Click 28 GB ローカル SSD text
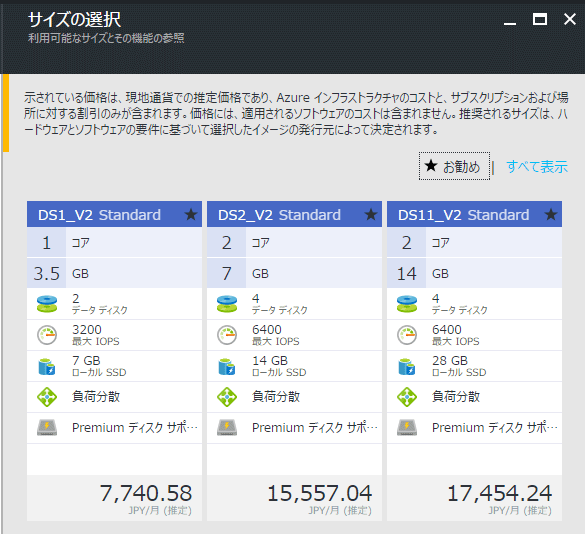The image size is (585, 534). (459, 366)
